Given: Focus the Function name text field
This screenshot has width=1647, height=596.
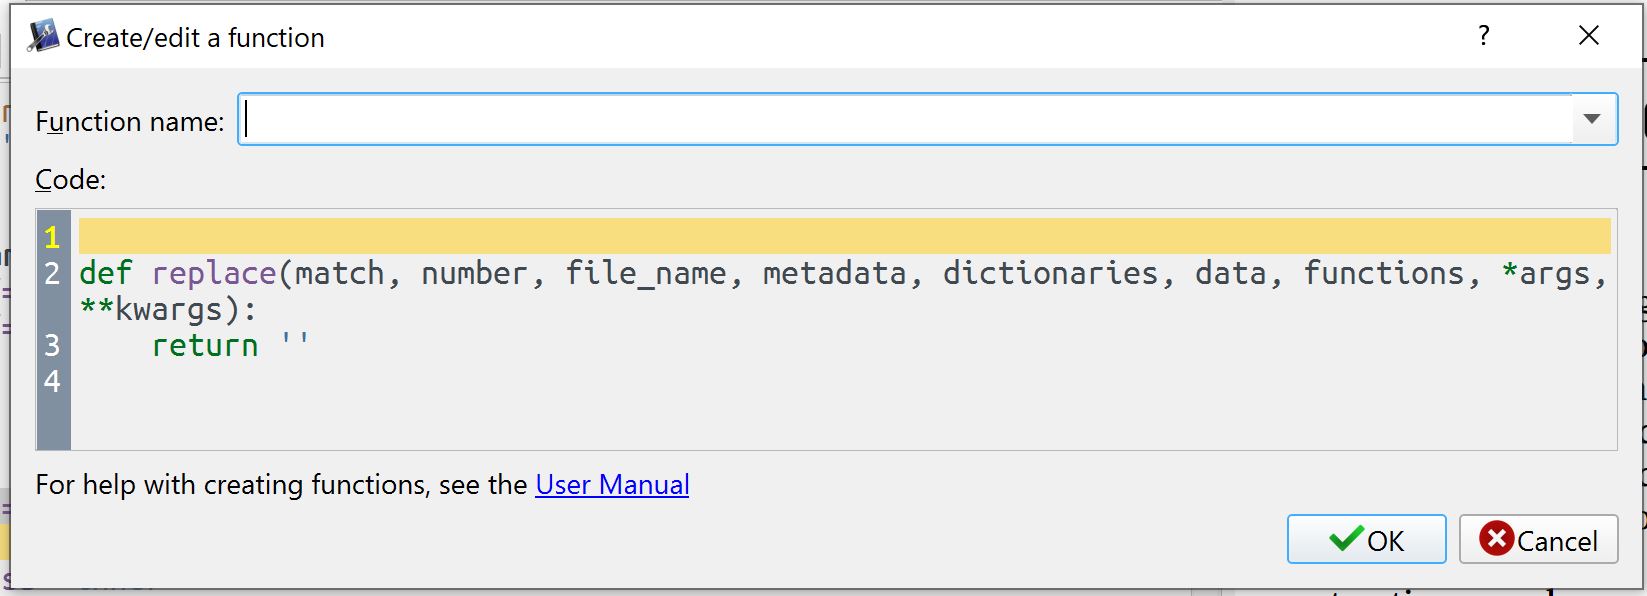Looking at the screenshot, I should click(900, 120).
